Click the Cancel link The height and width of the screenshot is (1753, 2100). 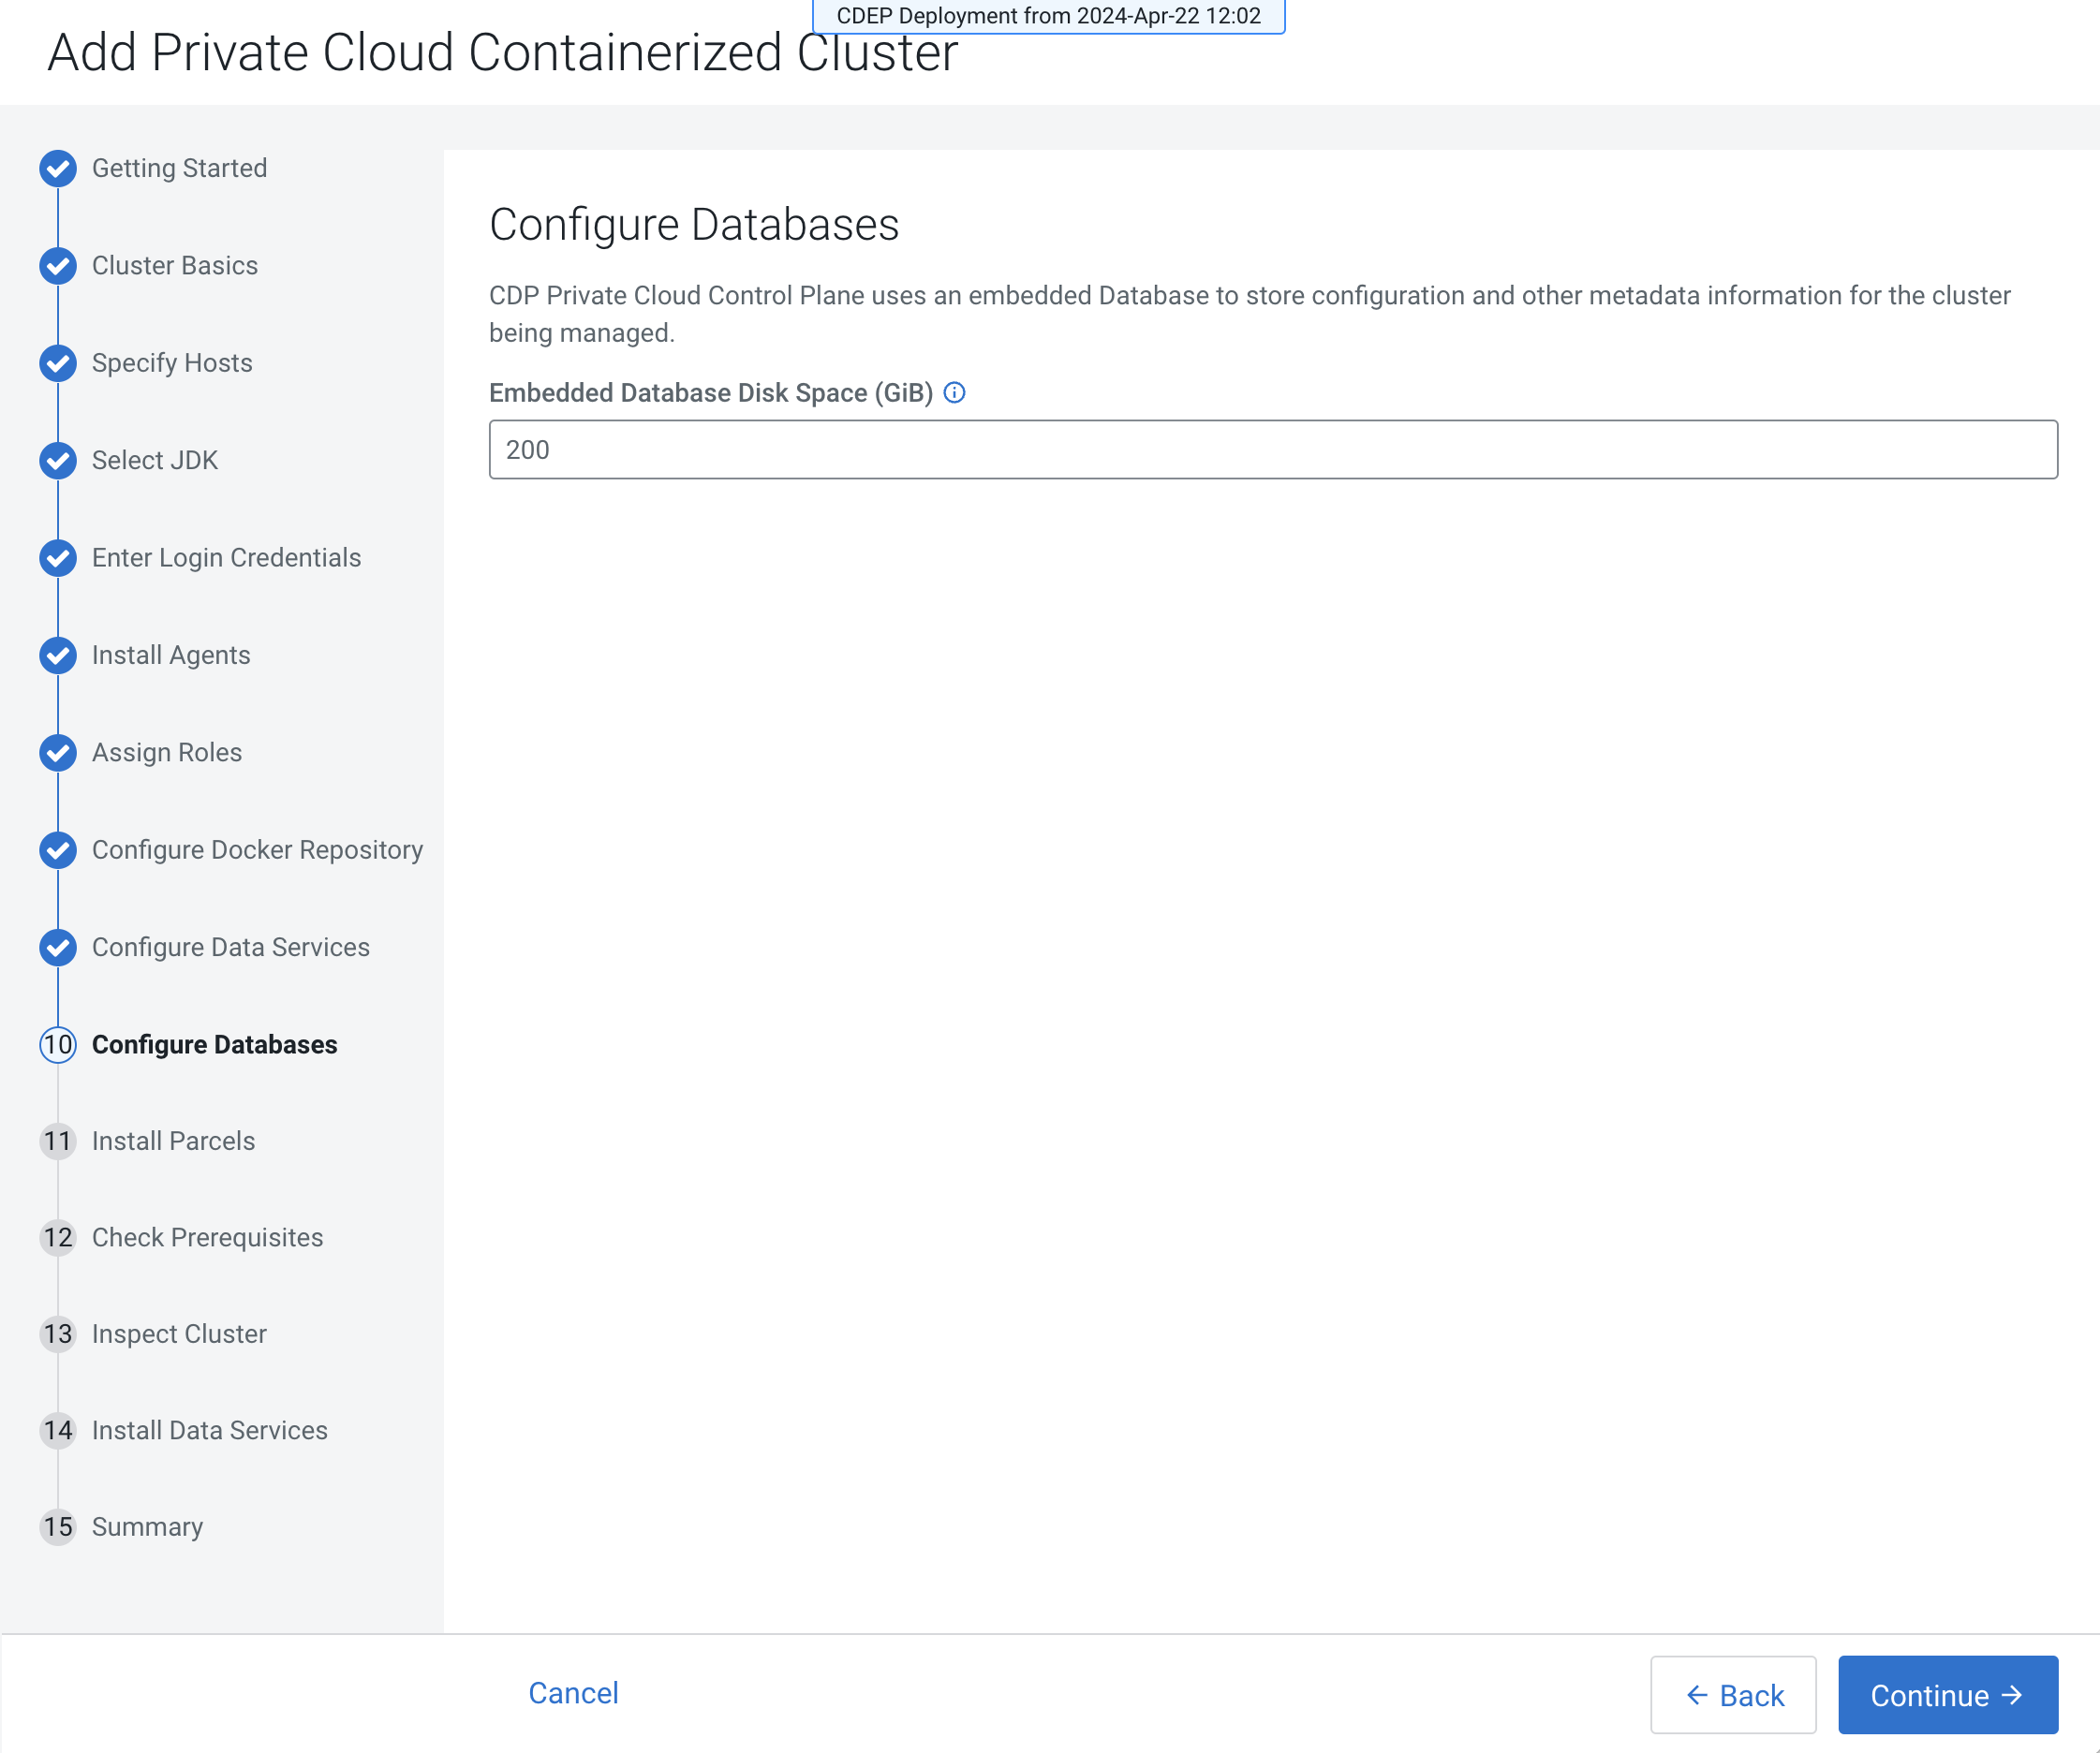coord(573,1692)
